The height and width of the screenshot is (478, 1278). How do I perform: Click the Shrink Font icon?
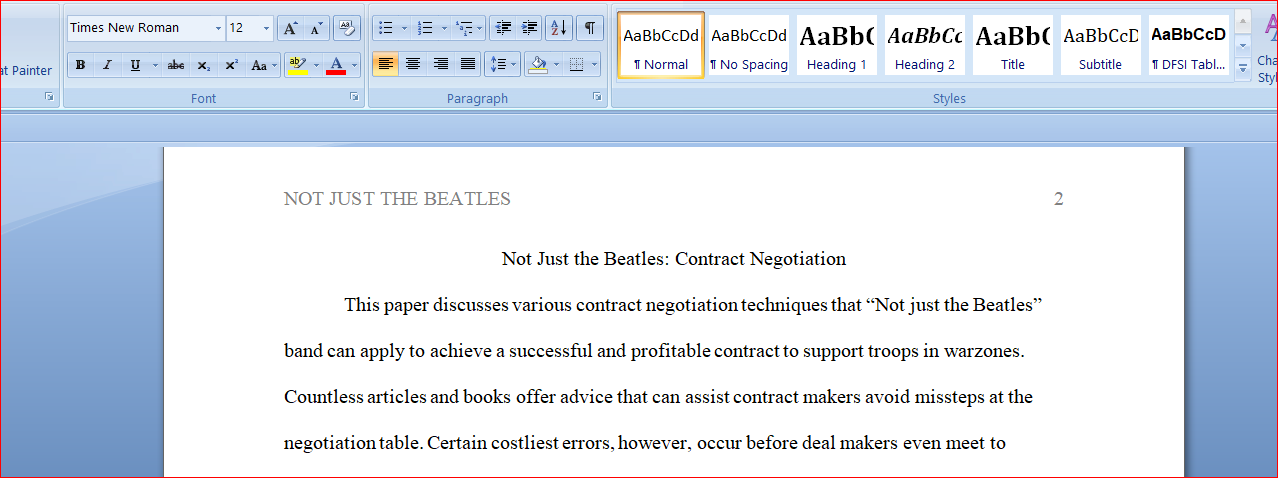point(316,28)
